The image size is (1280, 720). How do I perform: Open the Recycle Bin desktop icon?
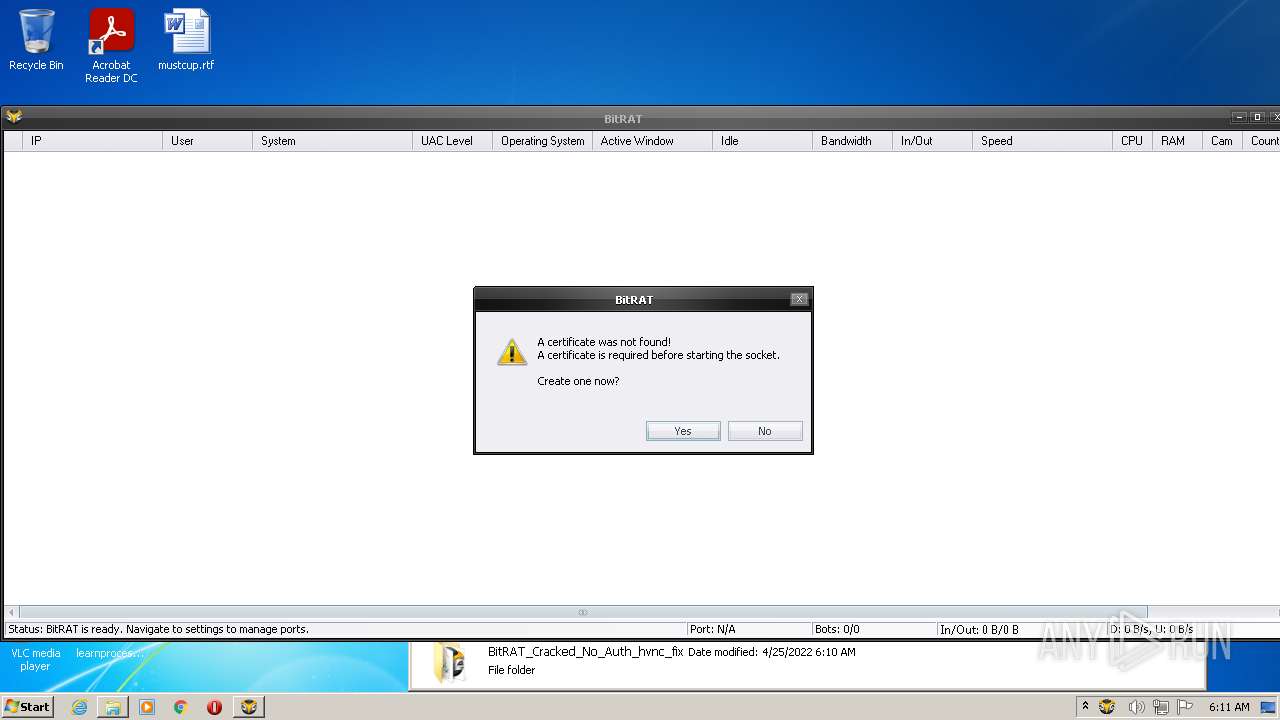[x=36, y=40]
